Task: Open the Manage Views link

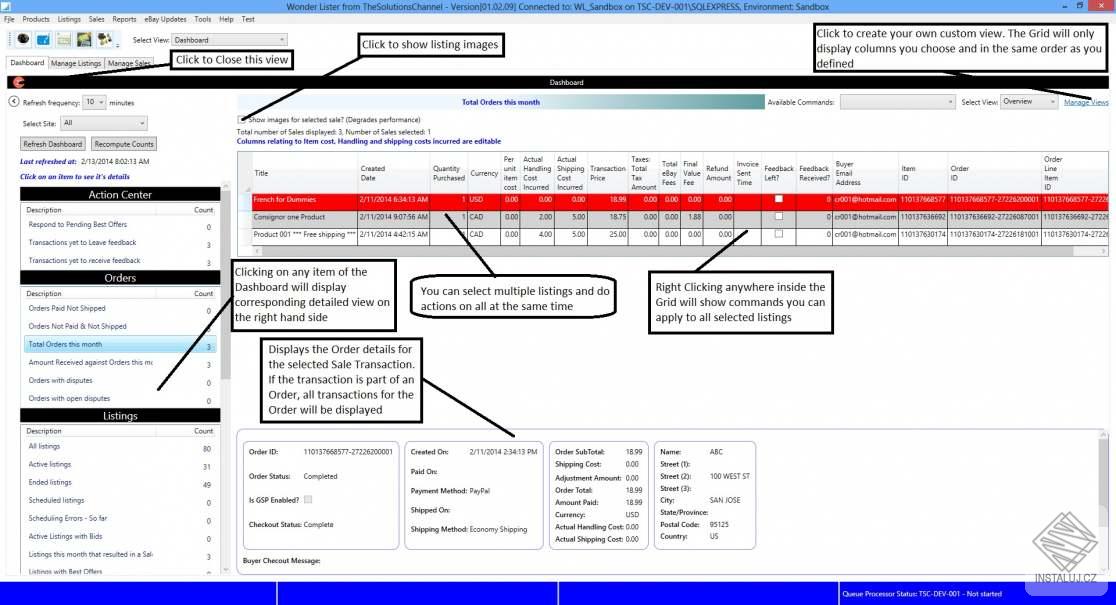Action: (1085, 102)
